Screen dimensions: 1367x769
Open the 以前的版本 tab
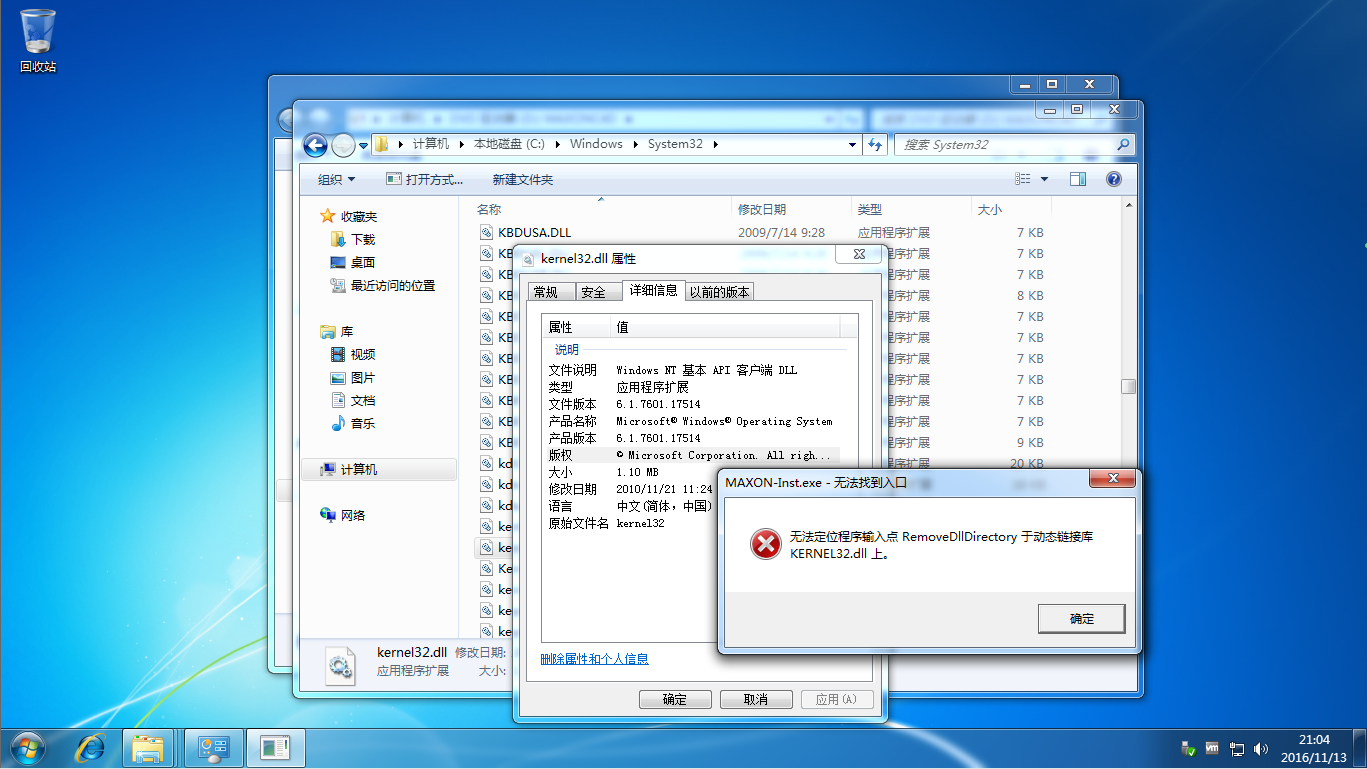tap(720, 292)
